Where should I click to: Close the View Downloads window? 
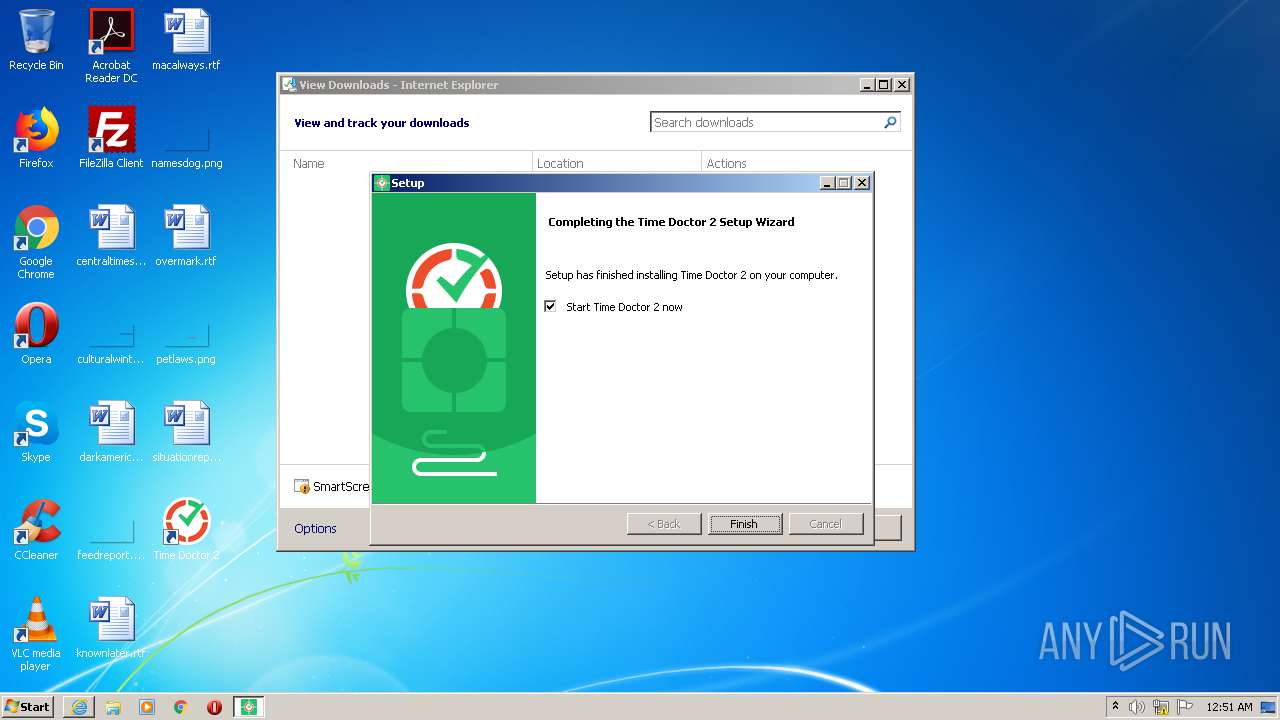pyautogui.click(x=901, y=85)
